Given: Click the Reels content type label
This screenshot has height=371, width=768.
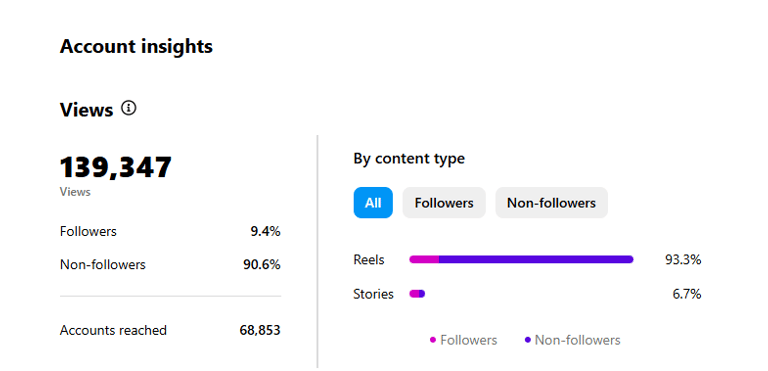Looking at the screenshot, I should [369, 259].
